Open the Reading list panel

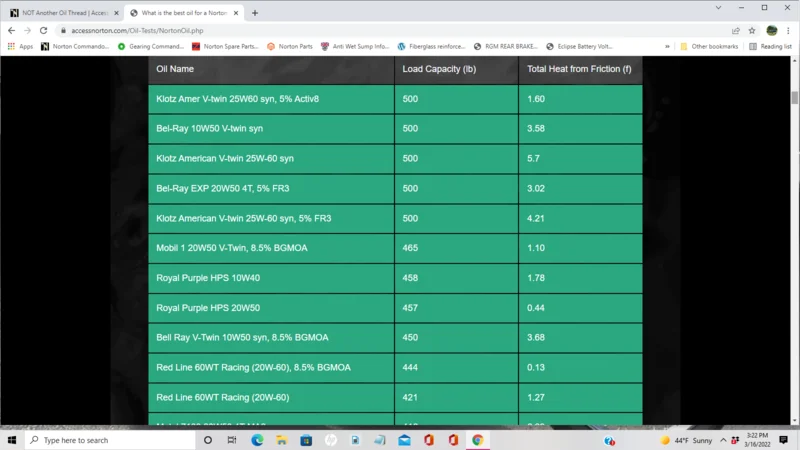click(770, 46)
